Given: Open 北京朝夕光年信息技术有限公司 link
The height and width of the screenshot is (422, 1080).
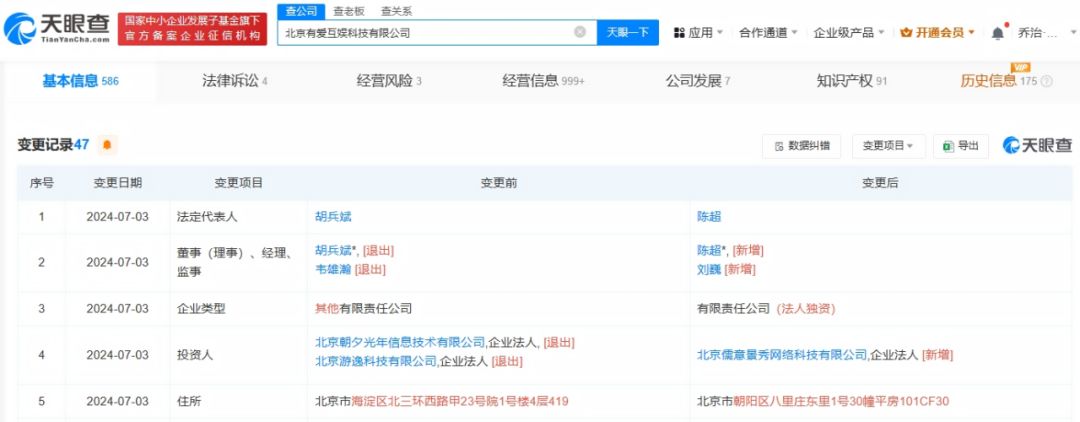Looking at the screenshot, I should point(399,342).
